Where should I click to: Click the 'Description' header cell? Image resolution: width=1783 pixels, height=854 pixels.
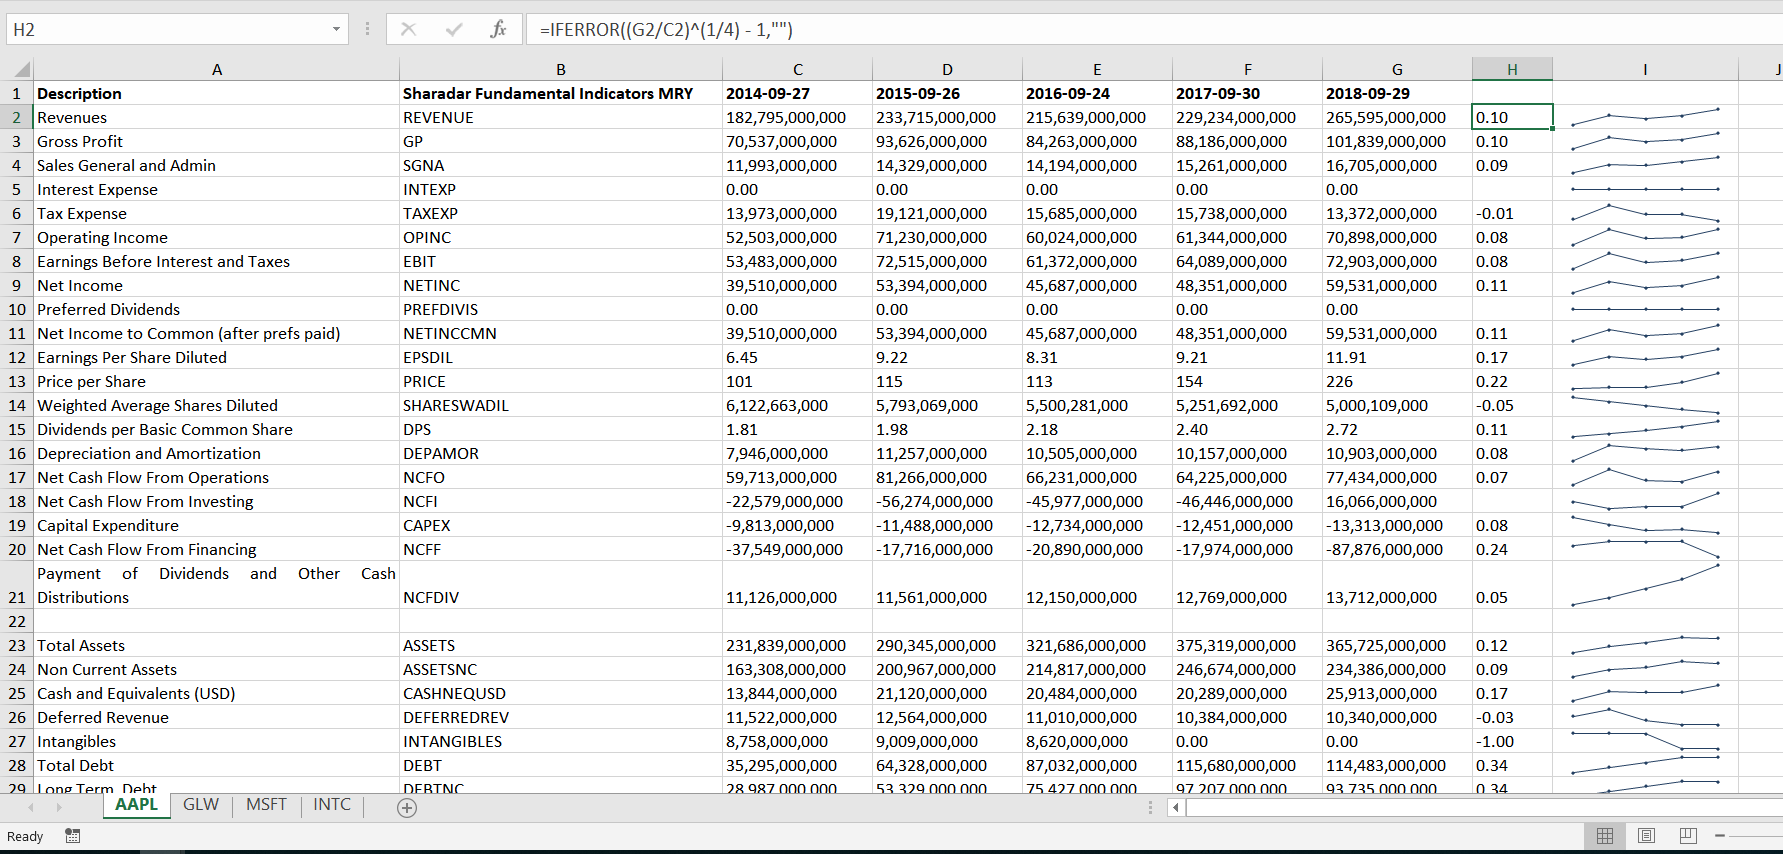(216, 93)
